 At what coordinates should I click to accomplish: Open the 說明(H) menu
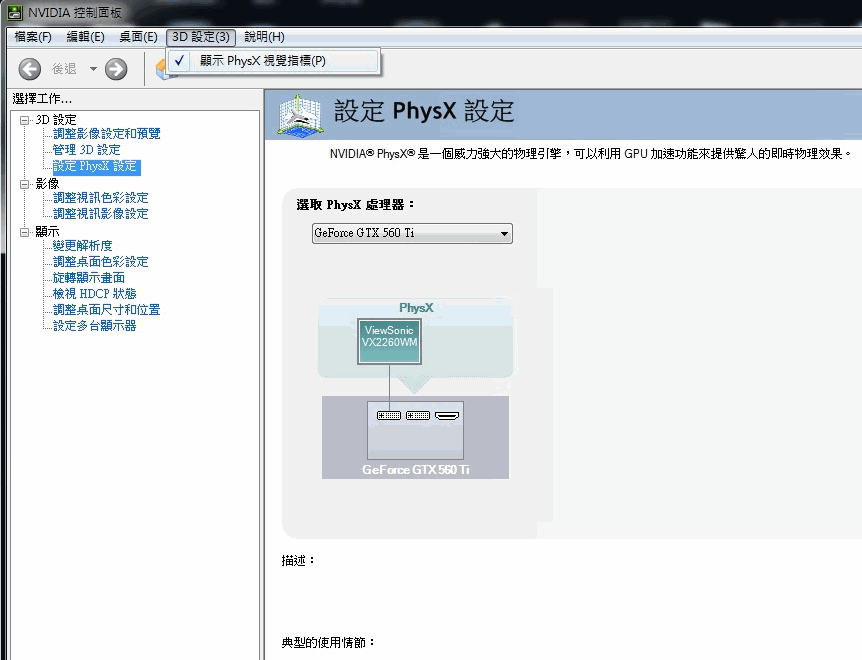264,37
